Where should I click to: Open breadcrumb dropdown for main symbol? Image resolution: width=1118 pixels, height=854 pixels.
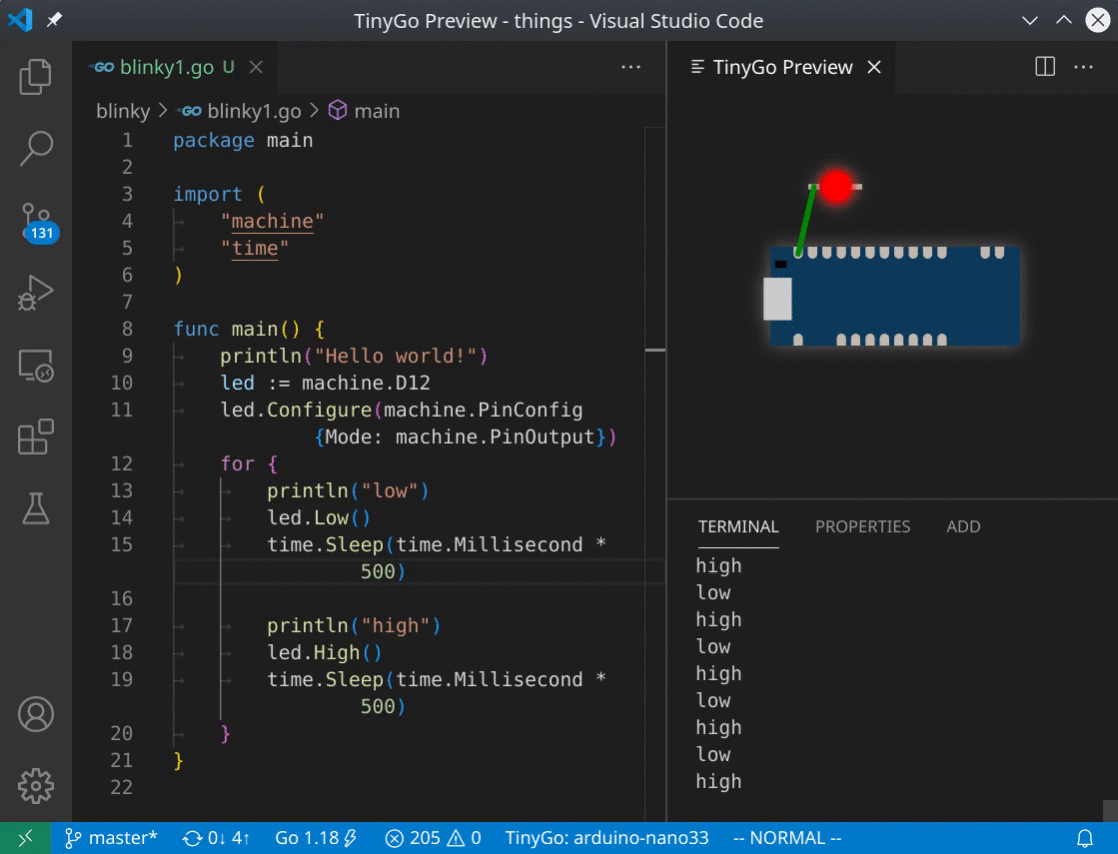(376, 111)
